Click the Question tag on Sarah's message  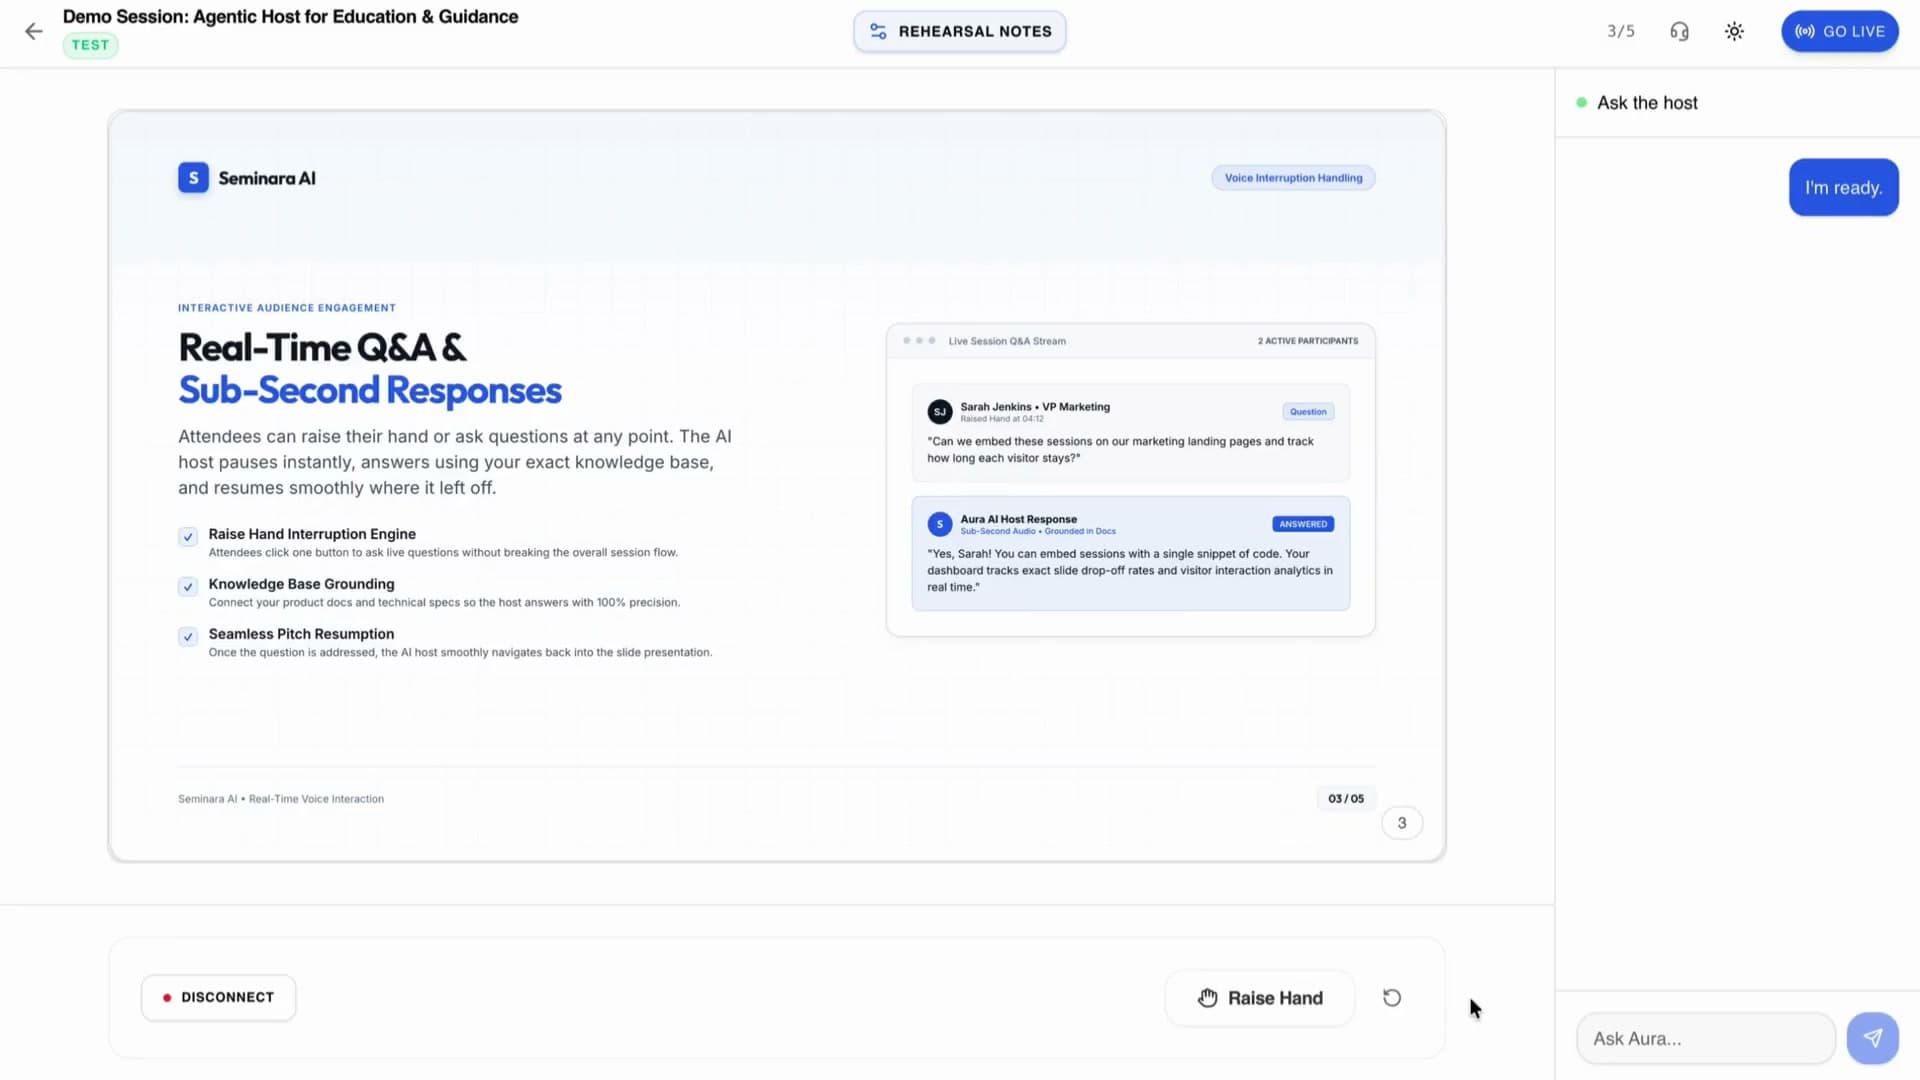pos(1308,412)
